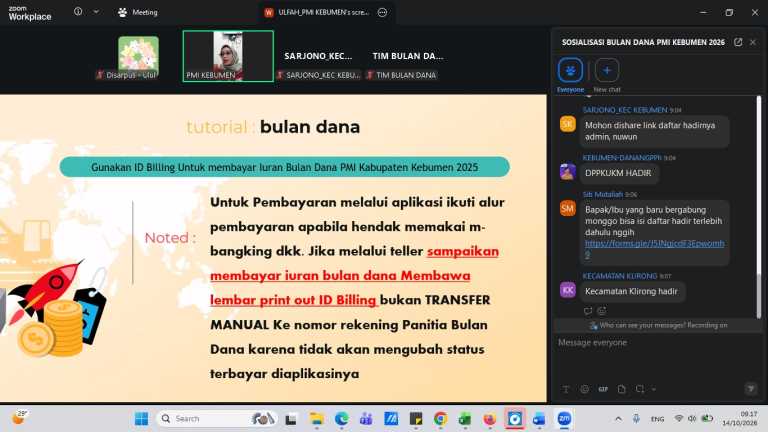The image size is (768, 432).
Task: Select the PMI KEBUMEN video thumbnail
Action: [228, 56]
